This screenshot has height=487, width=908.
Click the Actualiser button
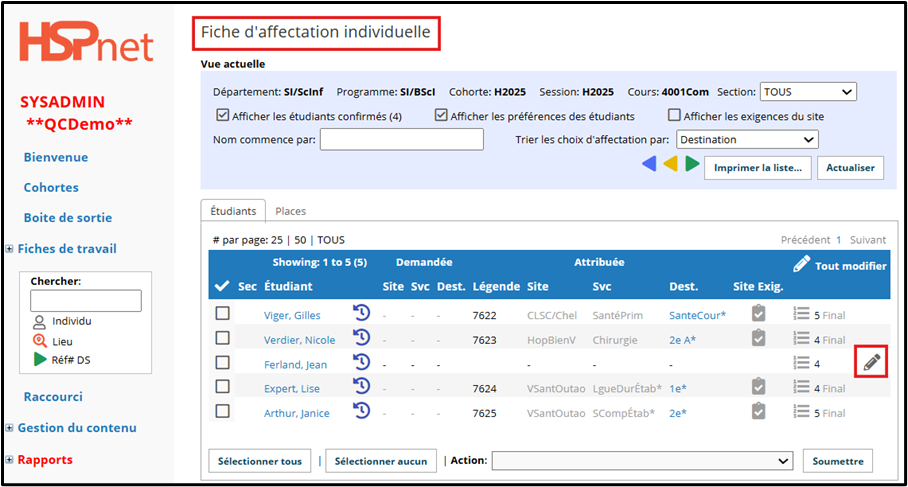point(850,168)
